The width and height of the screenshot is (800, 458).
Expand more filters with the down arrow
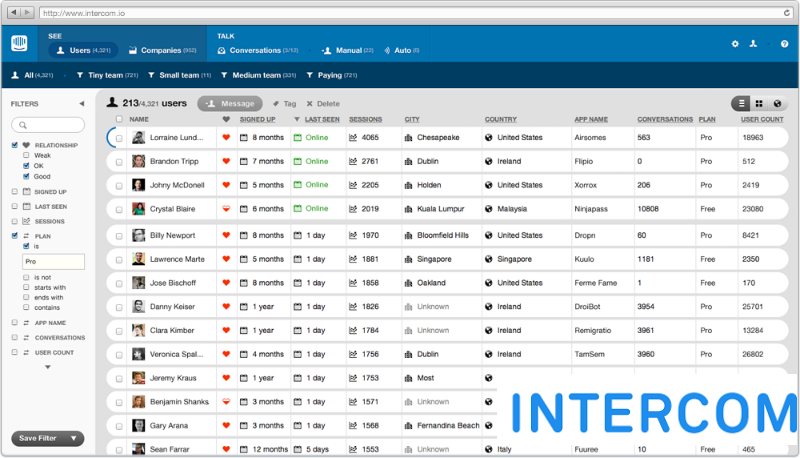click(x=48, y=368)
